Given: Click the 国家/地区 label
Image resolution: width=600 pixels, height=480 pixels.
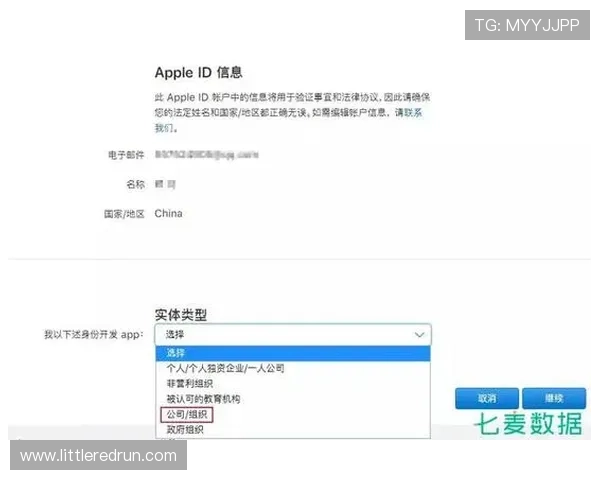Looking at the screenshot, I should pyautogui.click(x=124, y=214).
